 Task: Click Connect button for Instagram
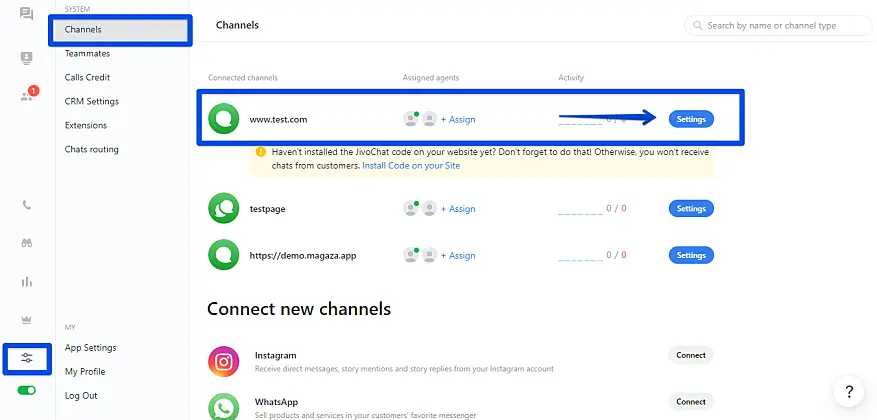[691, 355]
